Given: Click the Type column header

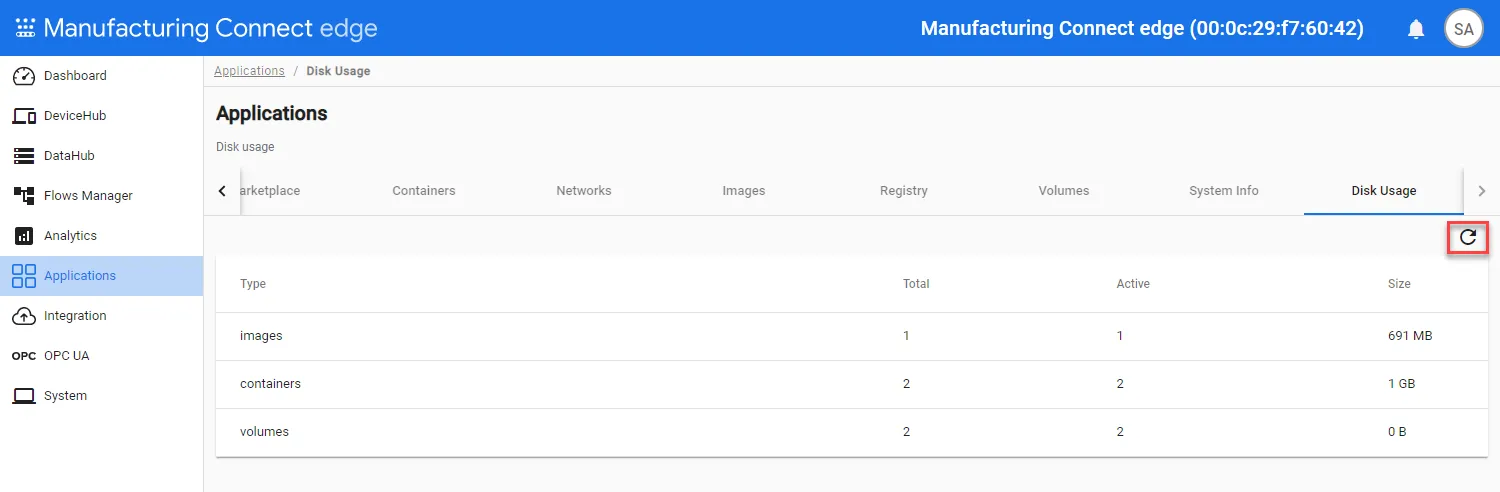Looking at the screenshot, I should [x=253, y=284].
